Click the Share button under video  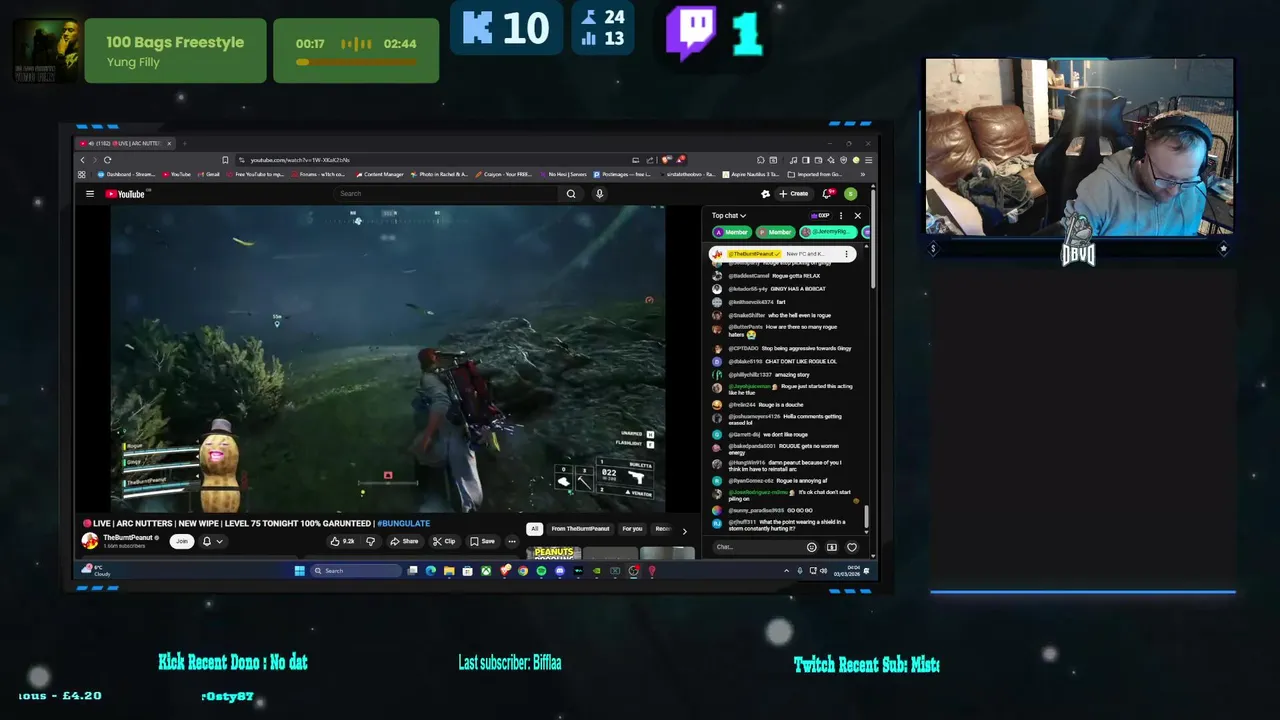point(405,541)
